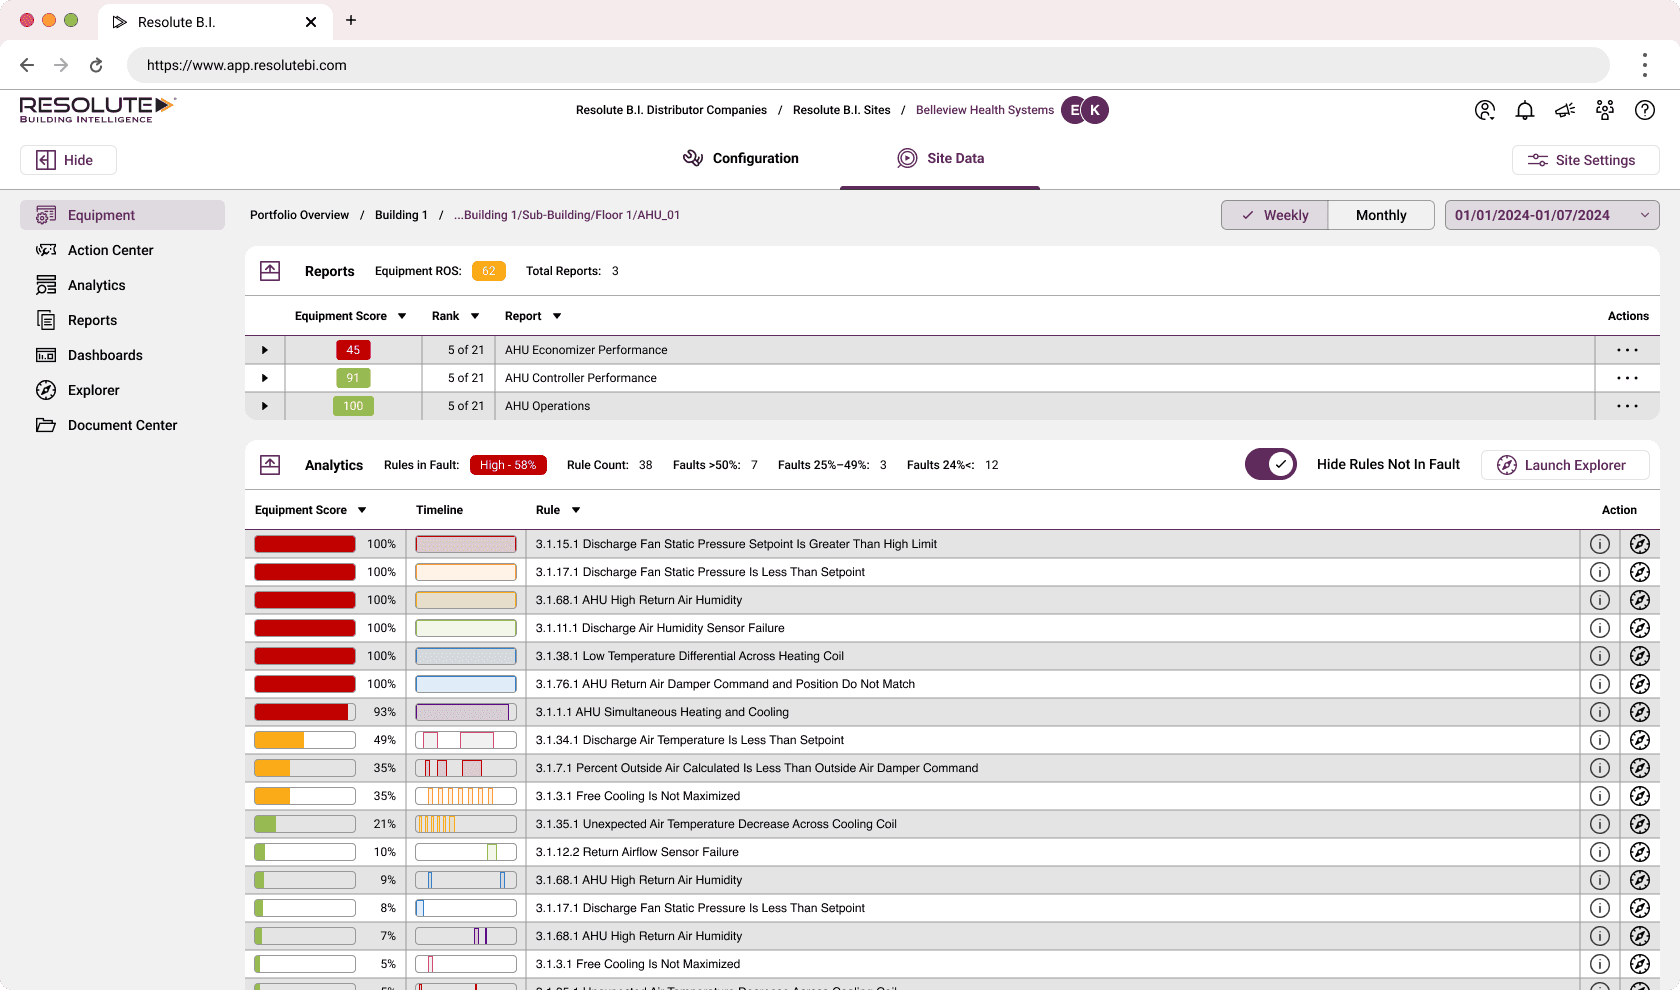Sort Analytics by Equipment Score
Image resolution: width=1680 pixels, height=990 pixels.
tap(311, 510)
